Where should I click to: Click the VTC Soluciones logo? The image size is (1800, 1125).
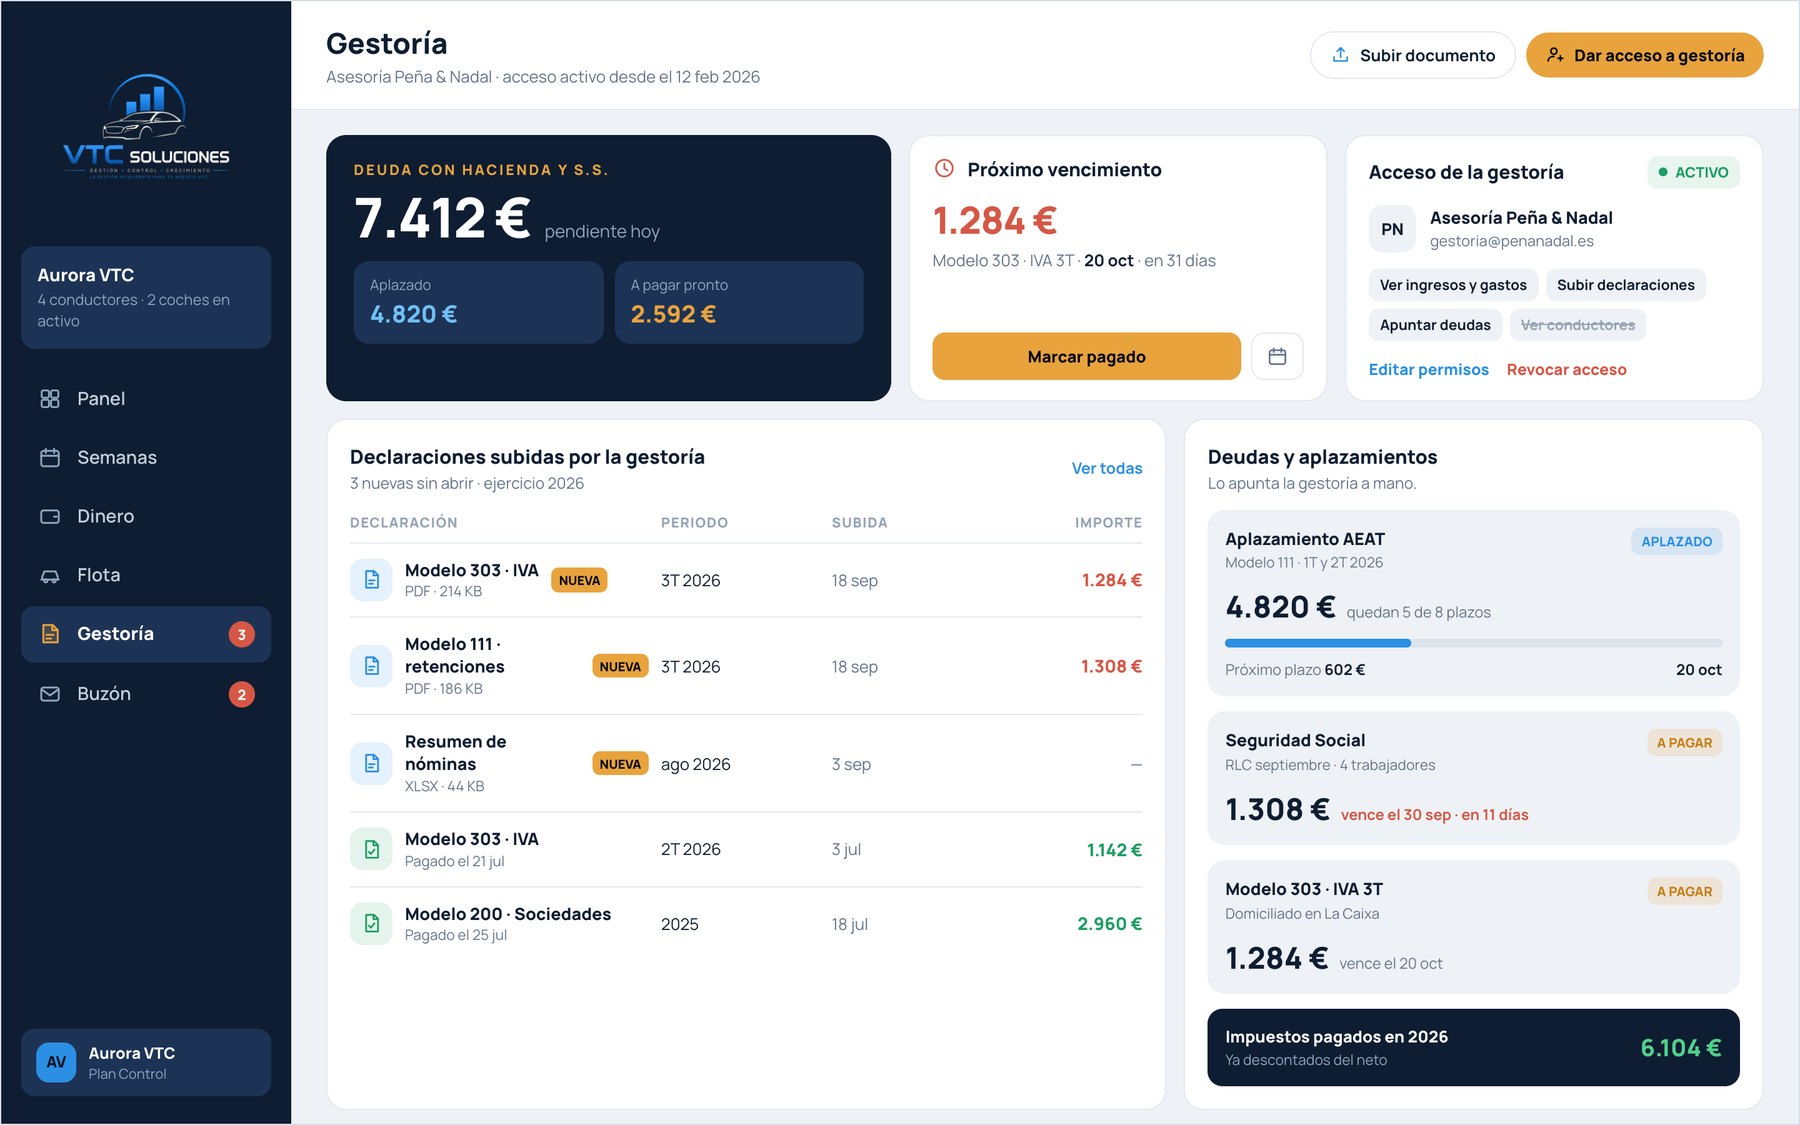click(146, 126)
